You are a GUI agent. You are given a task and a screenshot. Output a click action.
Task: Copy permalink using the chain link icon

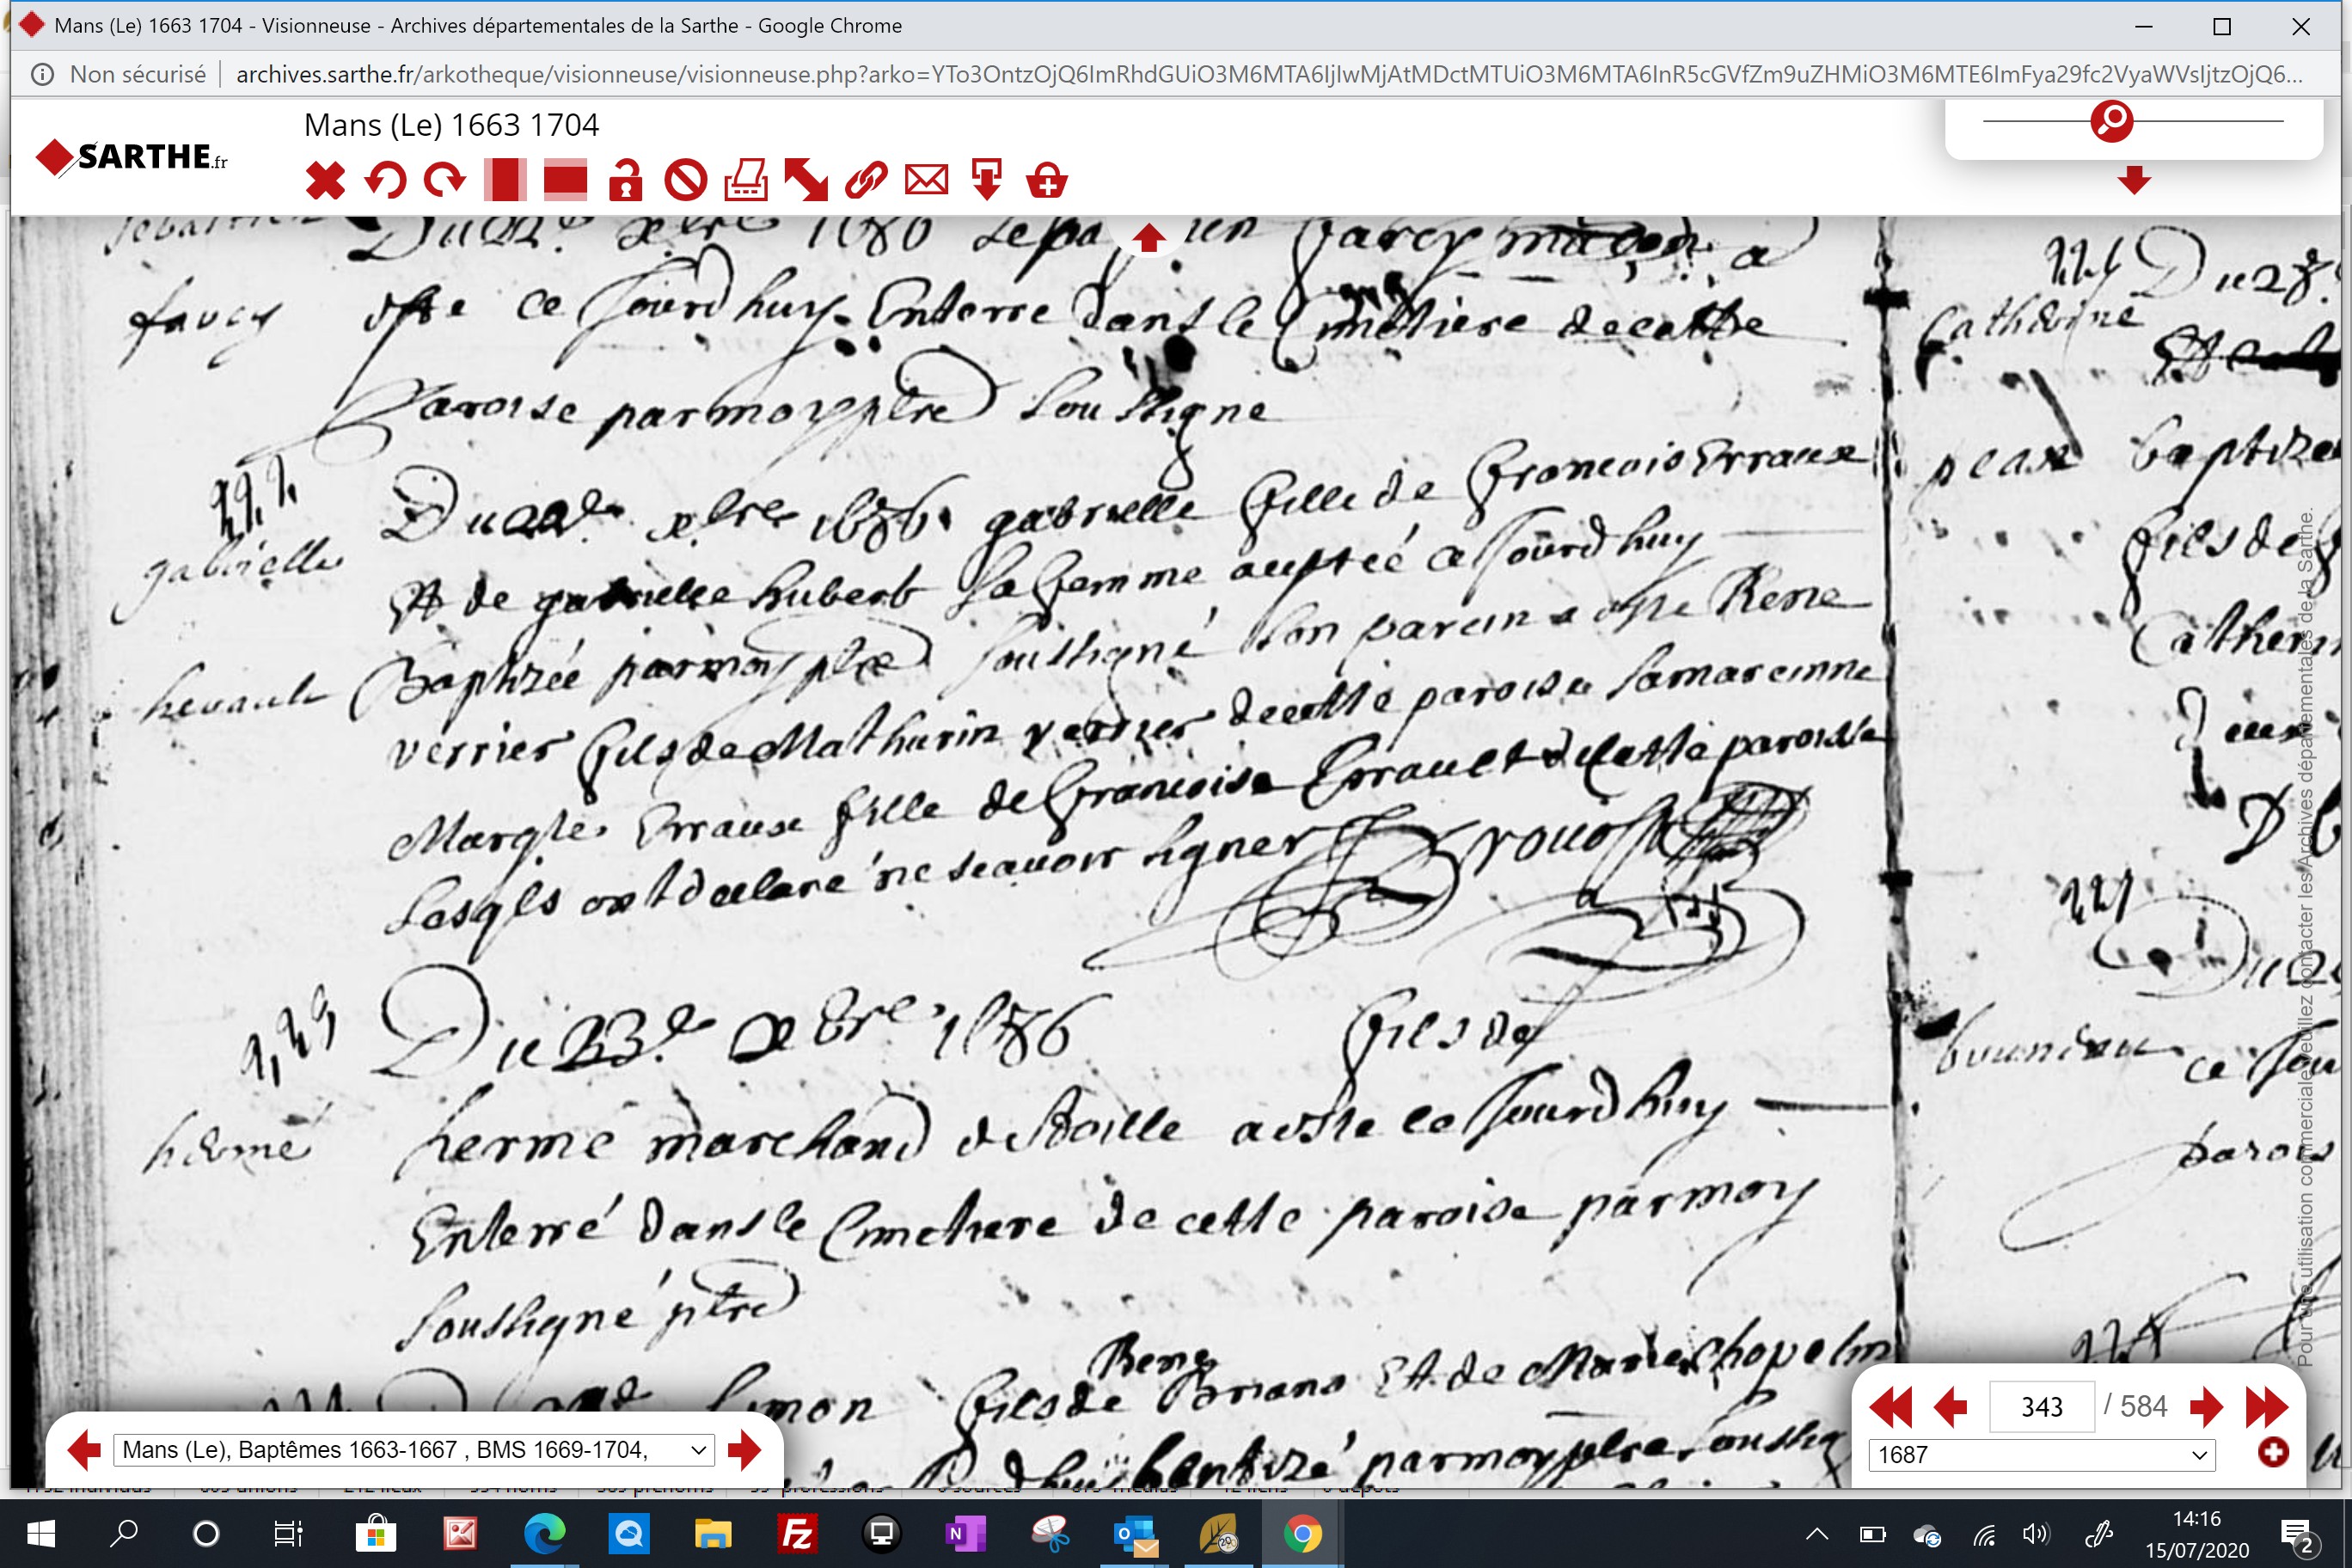pos(866,181)
